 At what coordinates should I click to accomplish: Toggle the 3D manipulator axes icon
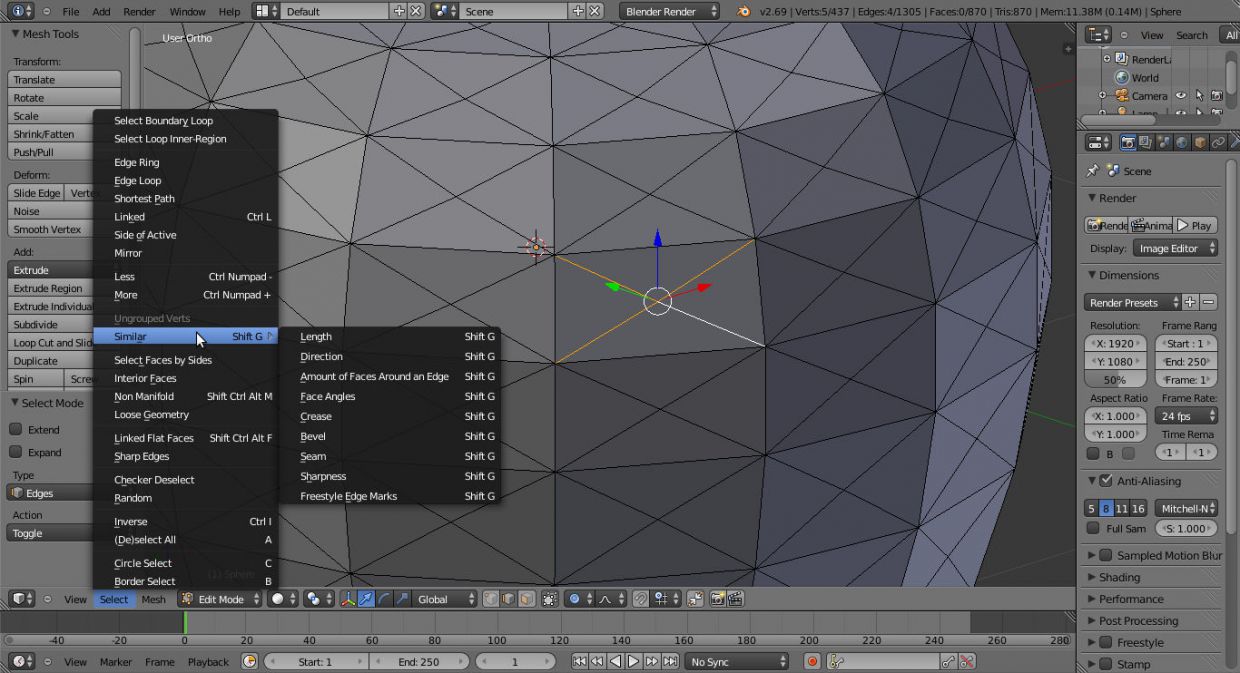tap(348, 599)
